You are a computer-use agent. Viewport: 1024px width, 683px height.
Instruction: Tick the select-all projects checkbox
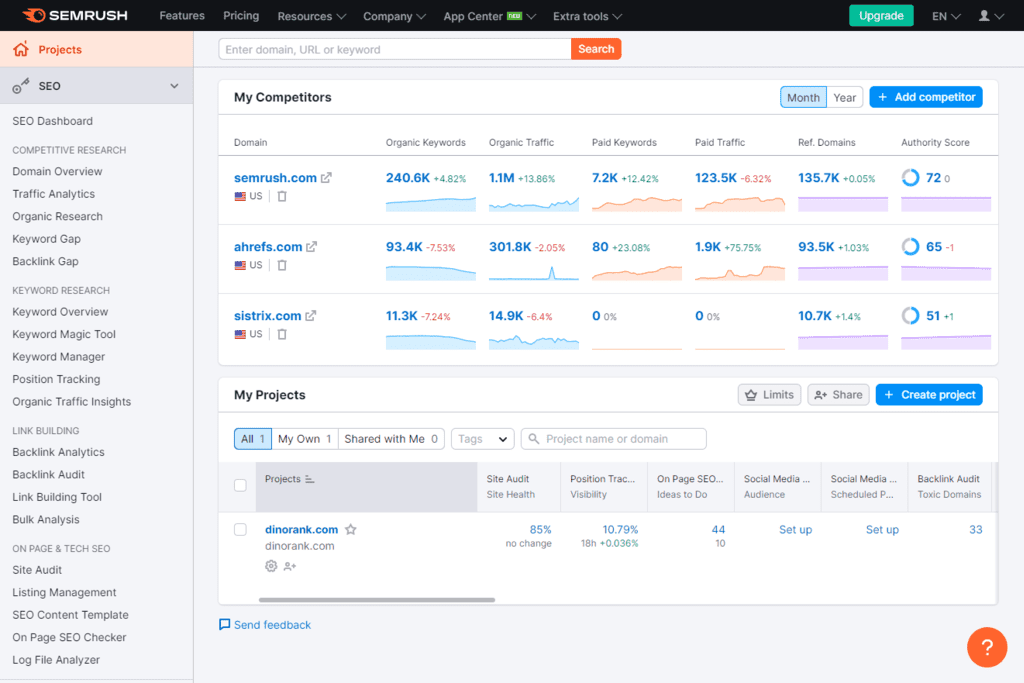240,485
